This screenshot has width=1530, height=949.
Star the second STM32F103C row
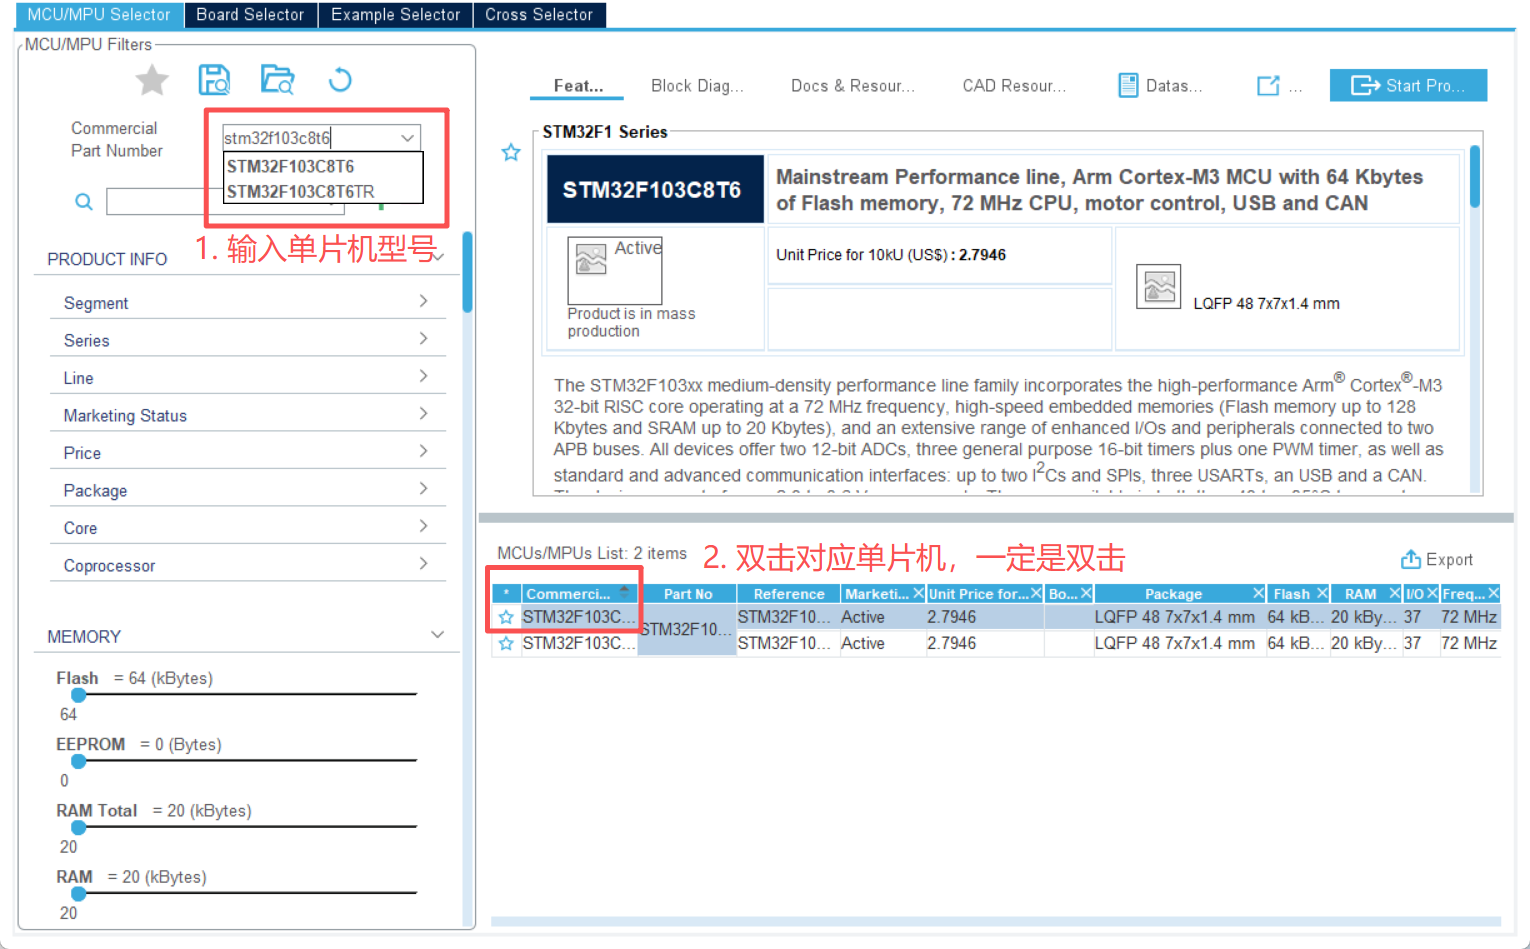click(506, 643)
